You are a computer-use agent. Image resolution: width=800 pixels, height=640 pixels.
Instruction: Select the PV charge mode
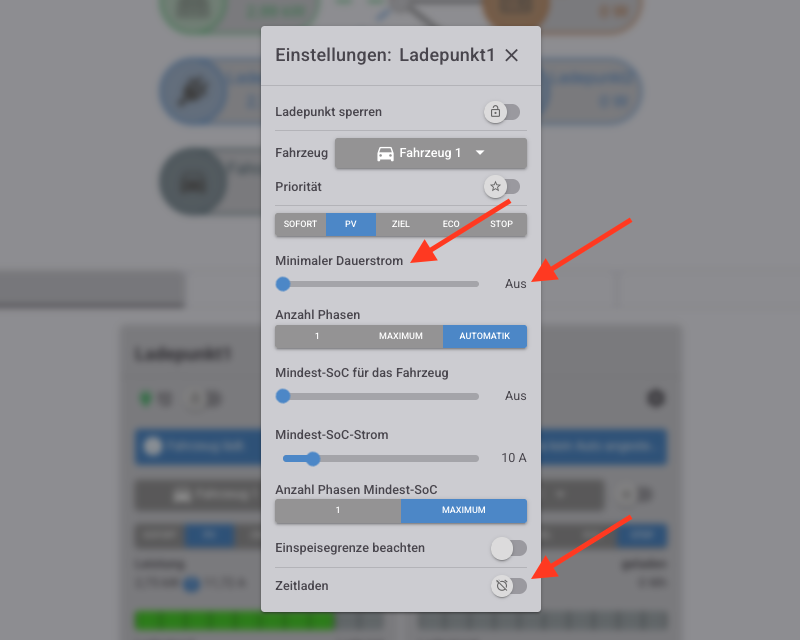pyautogui.click(x=351, y=224)
